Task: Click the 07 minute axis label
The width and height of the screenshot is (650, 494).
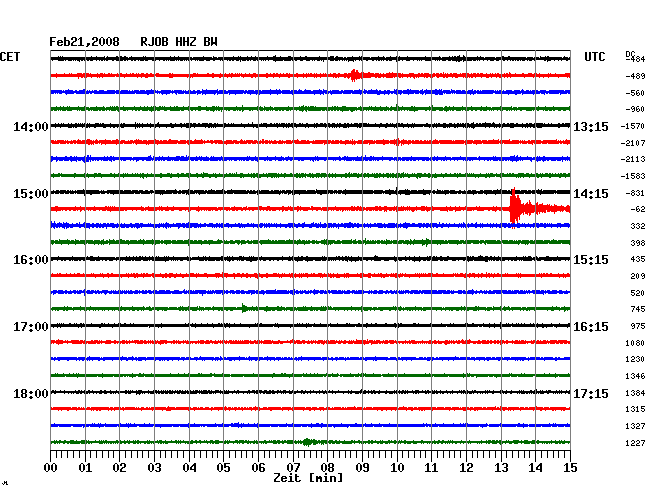Action: click(293, 467)
